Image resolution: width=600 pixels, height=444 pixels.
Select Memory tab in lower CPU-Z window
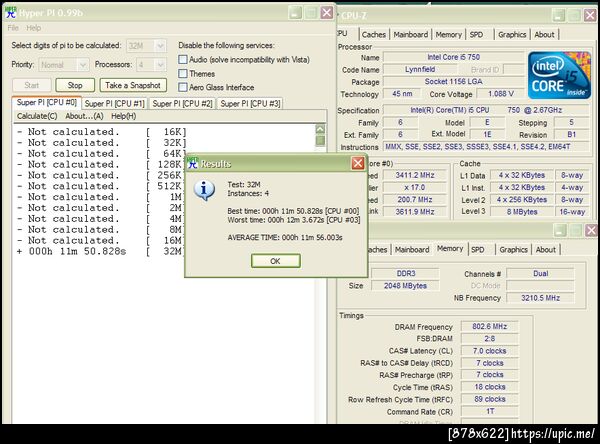pos(450,249)
